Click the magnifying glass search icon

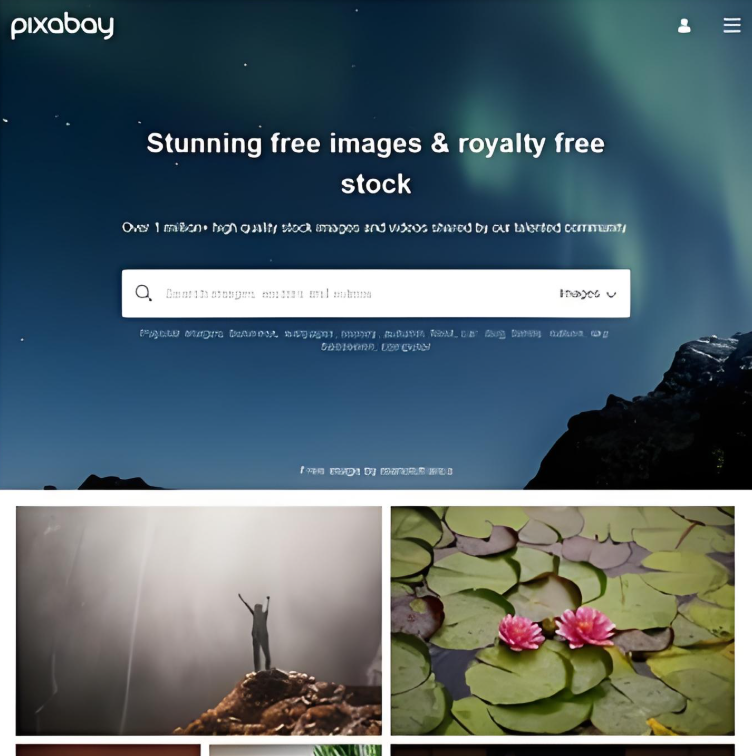[x=143, y=293]
